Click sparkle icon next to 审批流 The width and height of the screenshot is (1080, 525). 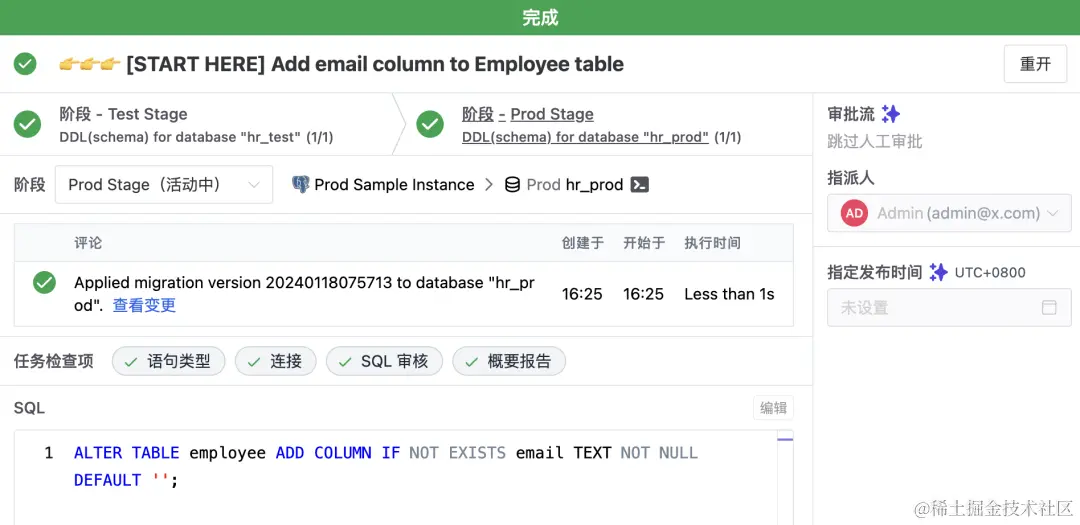[x=891, y=114]
